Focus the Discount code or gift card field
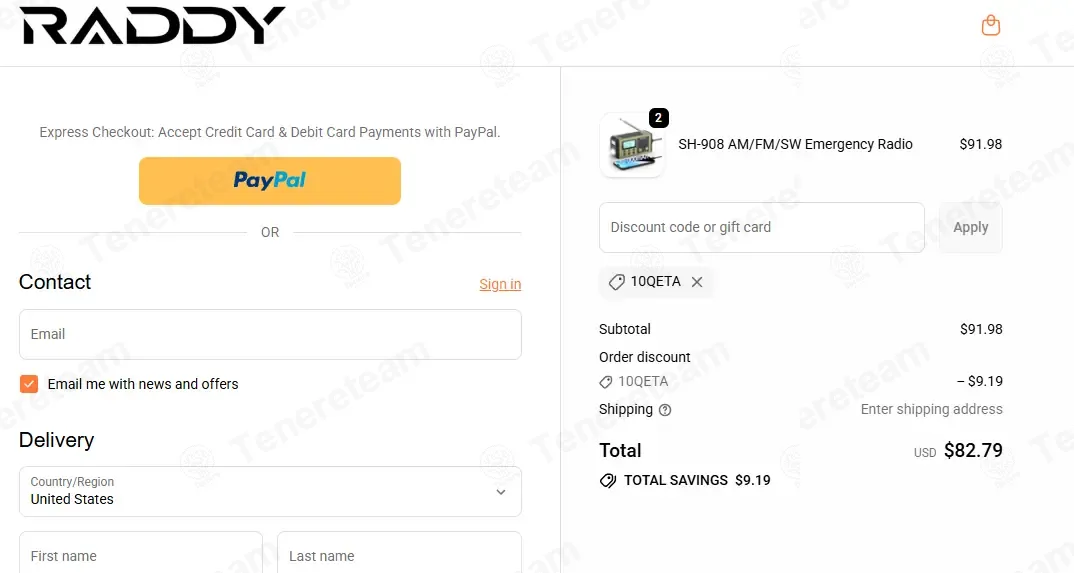 (762, 227)
